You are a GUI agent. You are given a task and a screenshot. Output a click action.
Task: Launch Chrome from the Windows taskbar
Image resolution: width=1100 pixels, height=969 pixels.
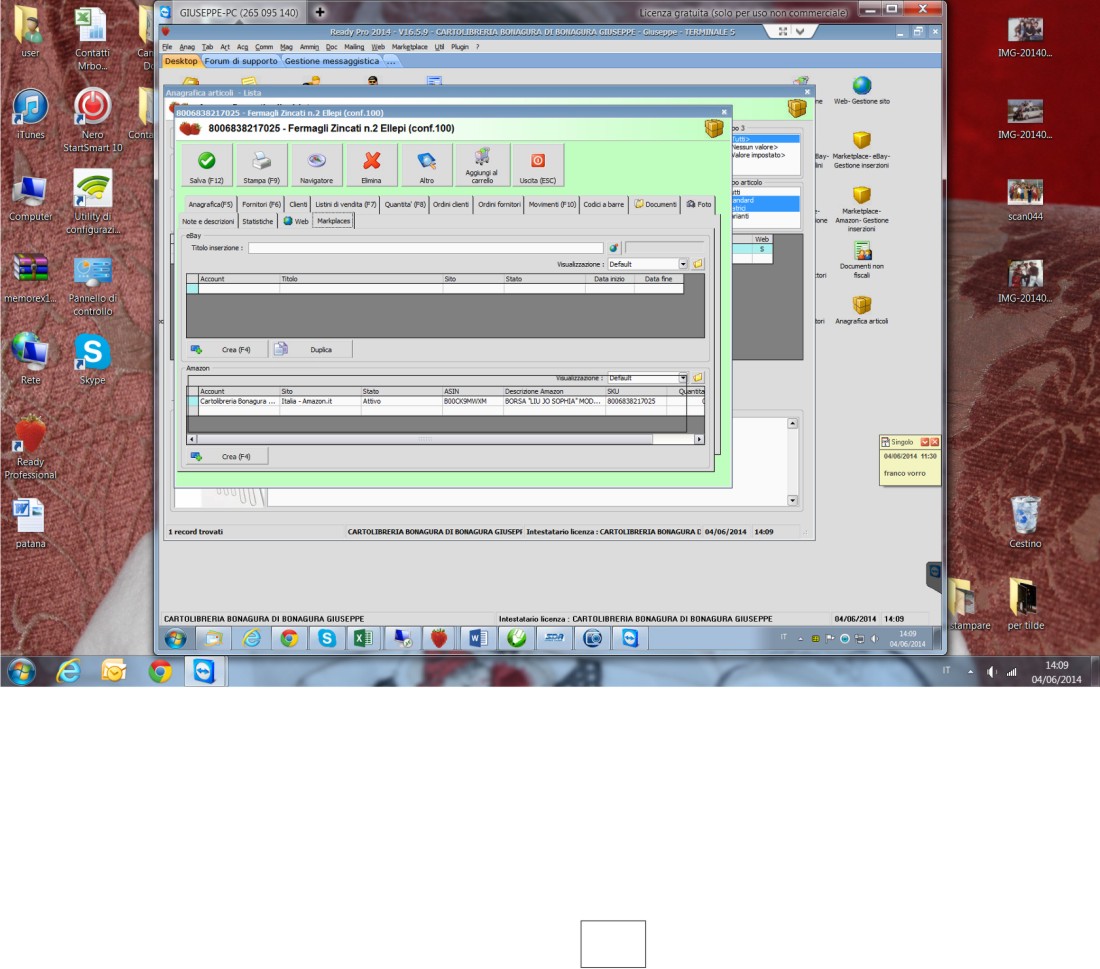pyautogui.click(x=160, y=671)
